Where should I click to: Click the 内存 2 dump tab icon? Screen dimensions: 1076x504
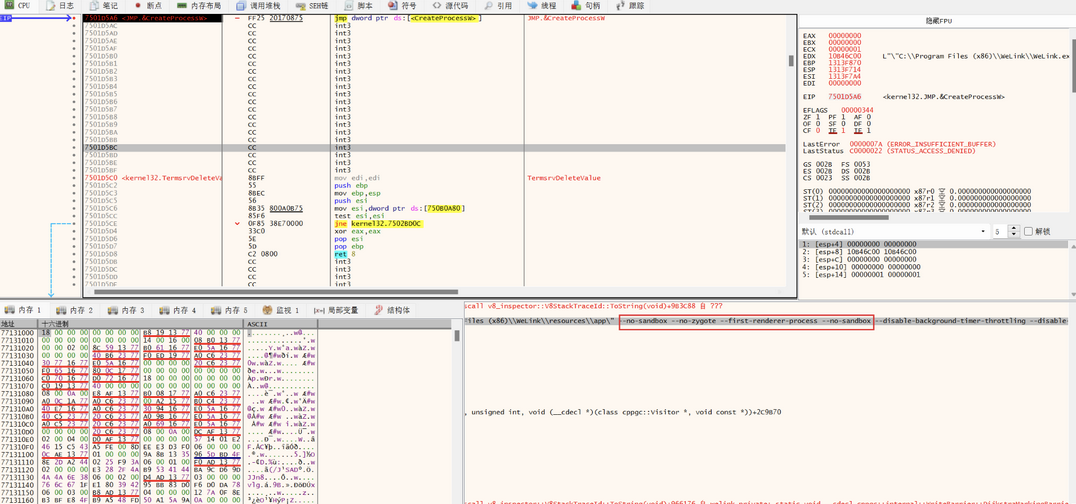[61, 310]
